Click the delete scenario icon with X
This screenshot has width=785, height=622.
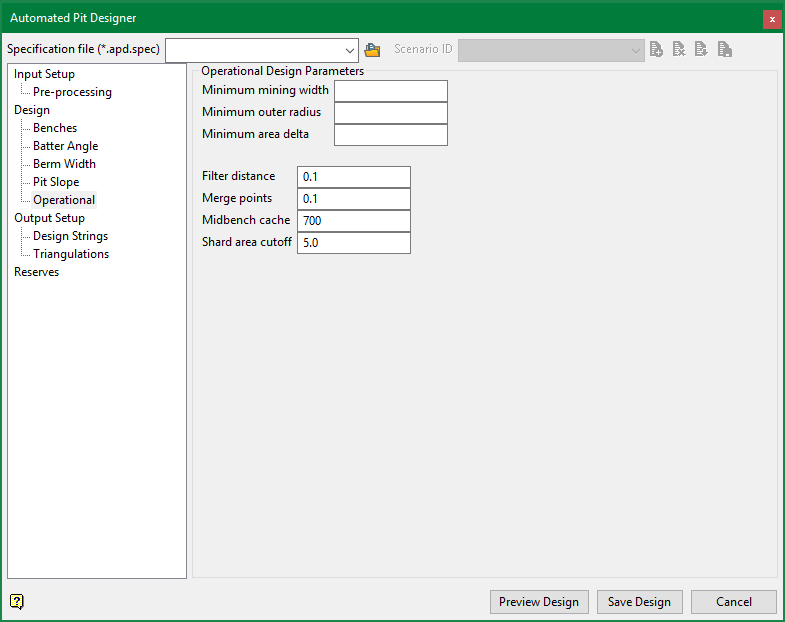679,49
